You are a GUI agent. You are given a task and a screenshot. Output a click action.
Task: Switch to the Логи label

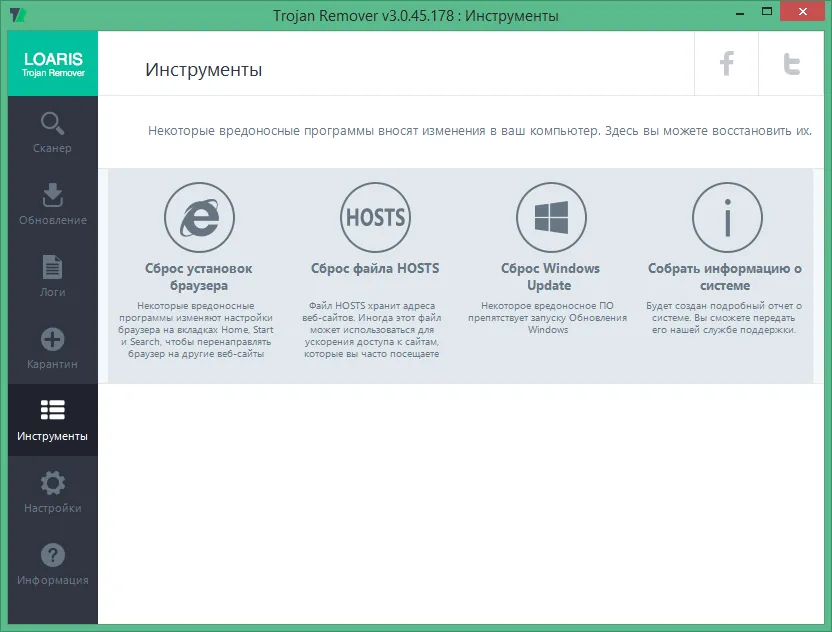click(x=53, y=292)
